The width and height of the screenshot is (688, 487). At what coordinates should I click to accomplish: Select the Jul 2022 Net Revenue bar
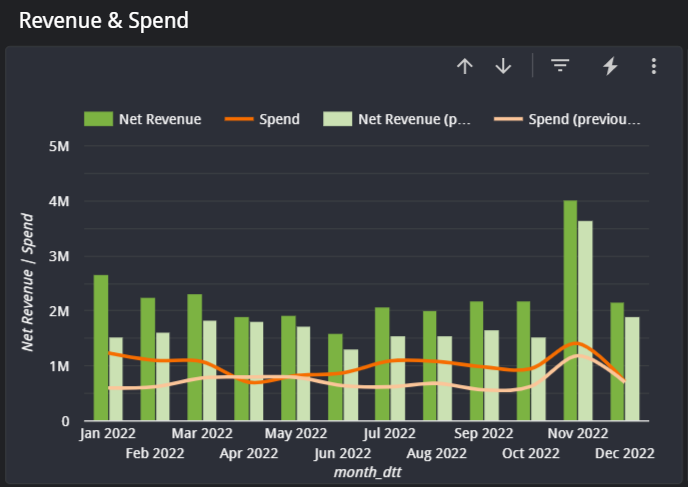[x=382, y=364]
